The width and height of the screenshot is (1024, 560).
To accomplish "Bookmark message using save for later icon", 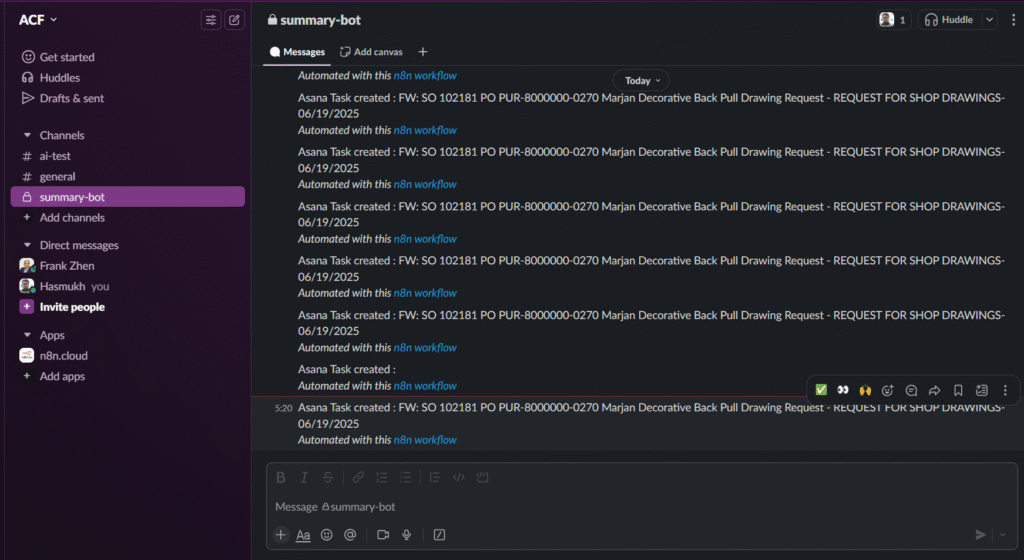I will pyautogui.click(x=958, y=390).
